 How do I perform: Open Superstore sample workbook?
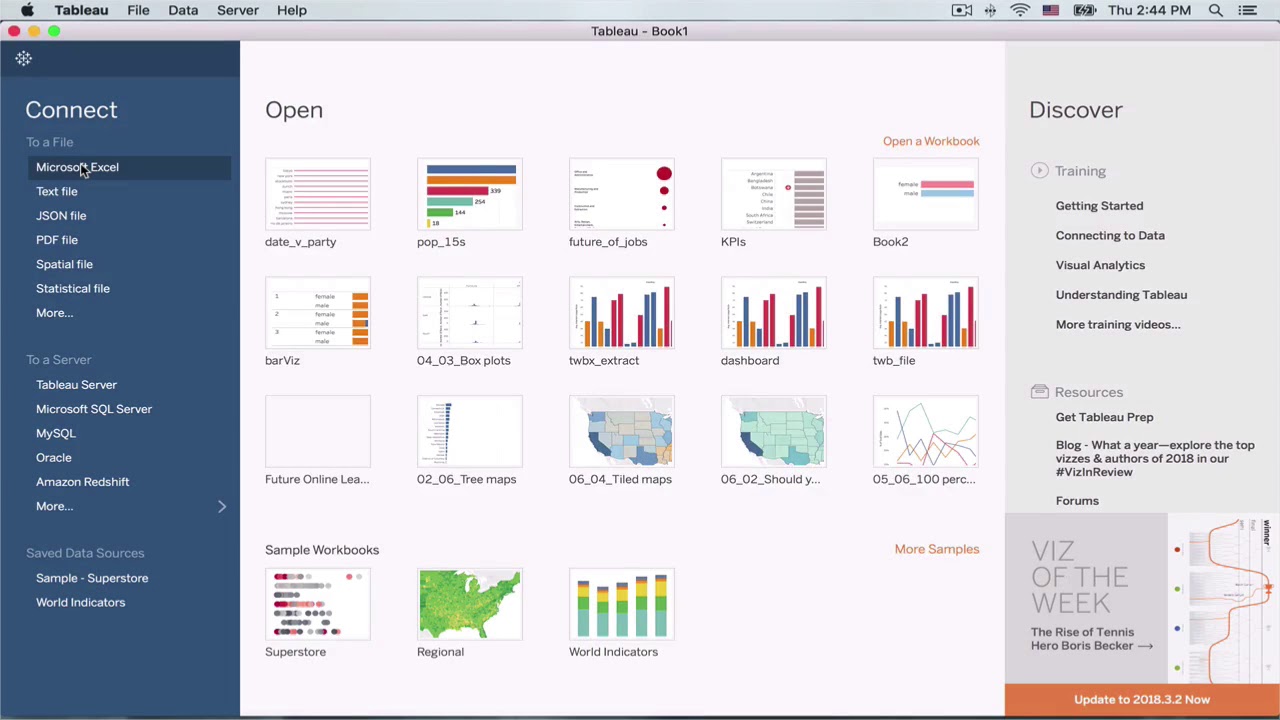click(318, 604)
